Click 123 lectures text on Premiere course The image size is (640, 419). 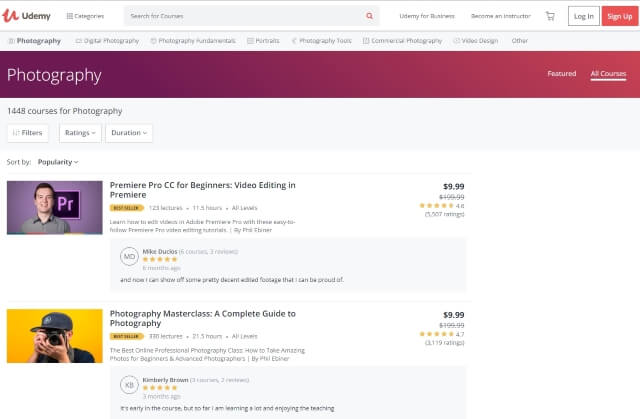click(165, 208)
